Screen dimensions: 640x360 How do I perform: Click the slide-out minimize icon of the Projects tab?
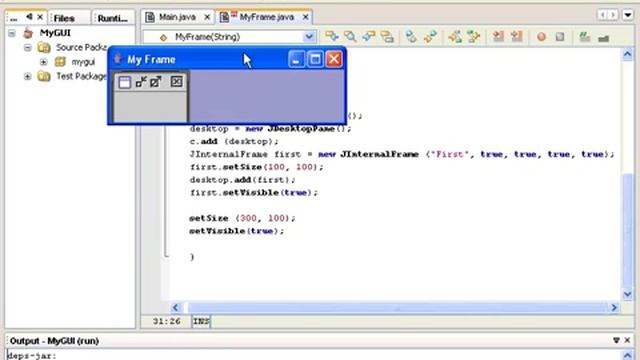(x=29, y=17)
